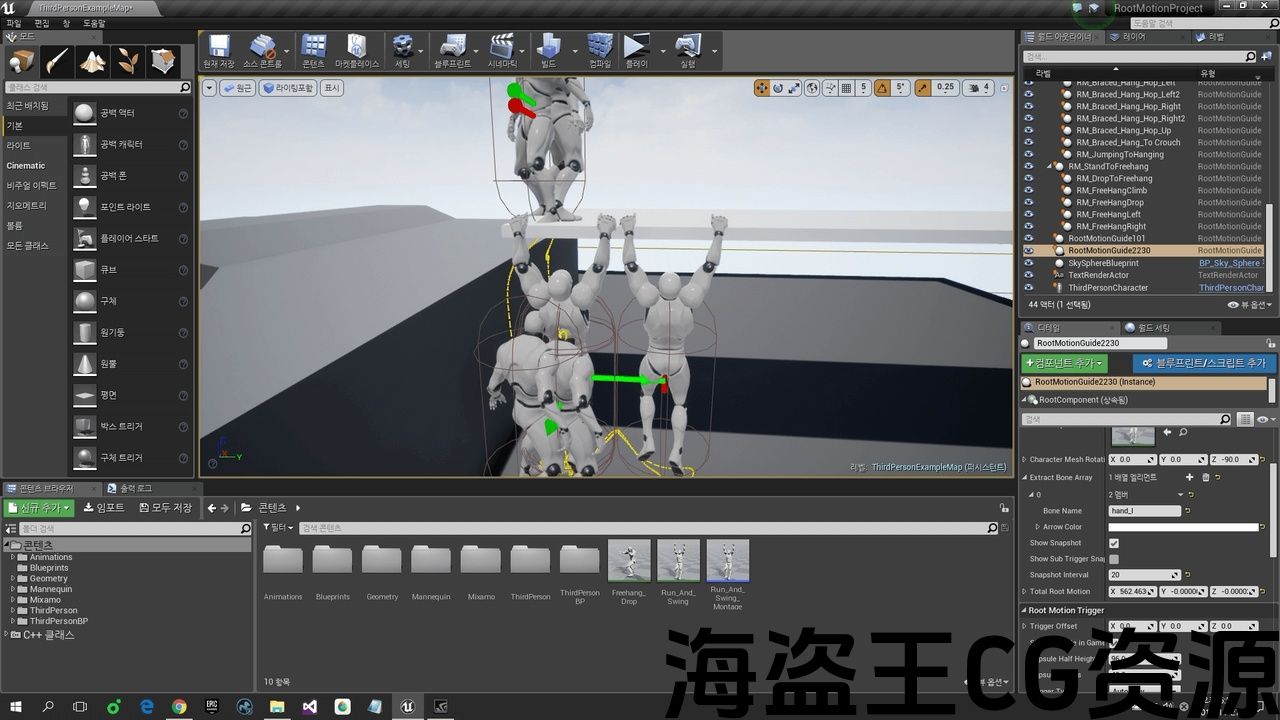
Task: Uncheck the Show Snapshot checkbox
Action: coord(1114,543)
